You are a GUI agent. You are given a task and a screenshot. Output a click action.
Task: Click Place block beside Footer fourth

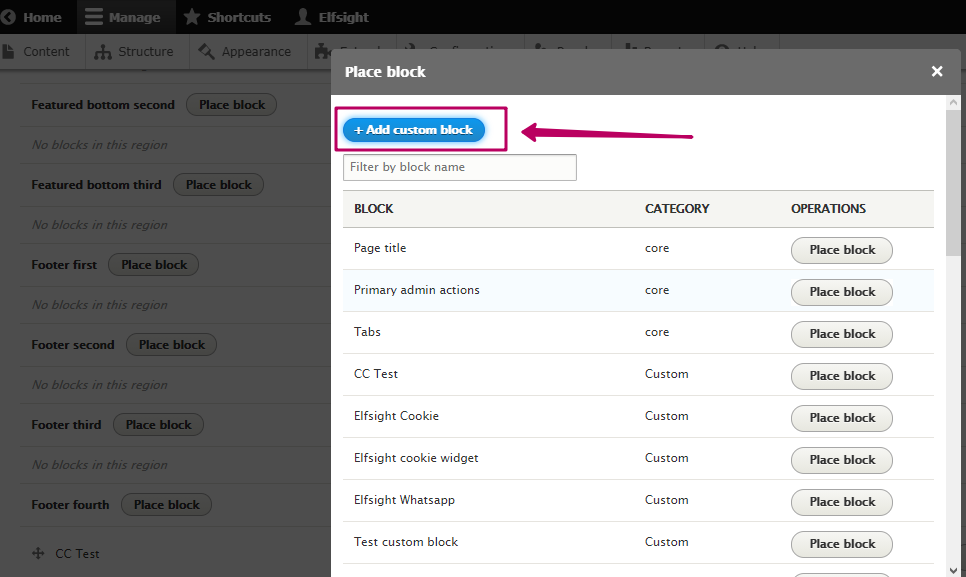166,505
